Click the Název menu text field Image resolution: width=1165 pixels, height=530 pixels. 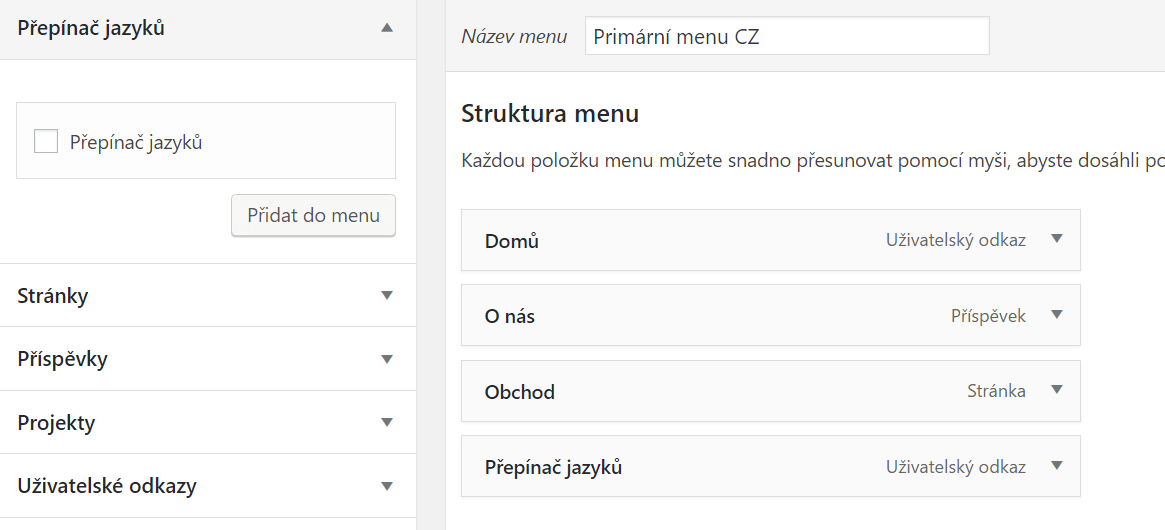tap(787, 36)
